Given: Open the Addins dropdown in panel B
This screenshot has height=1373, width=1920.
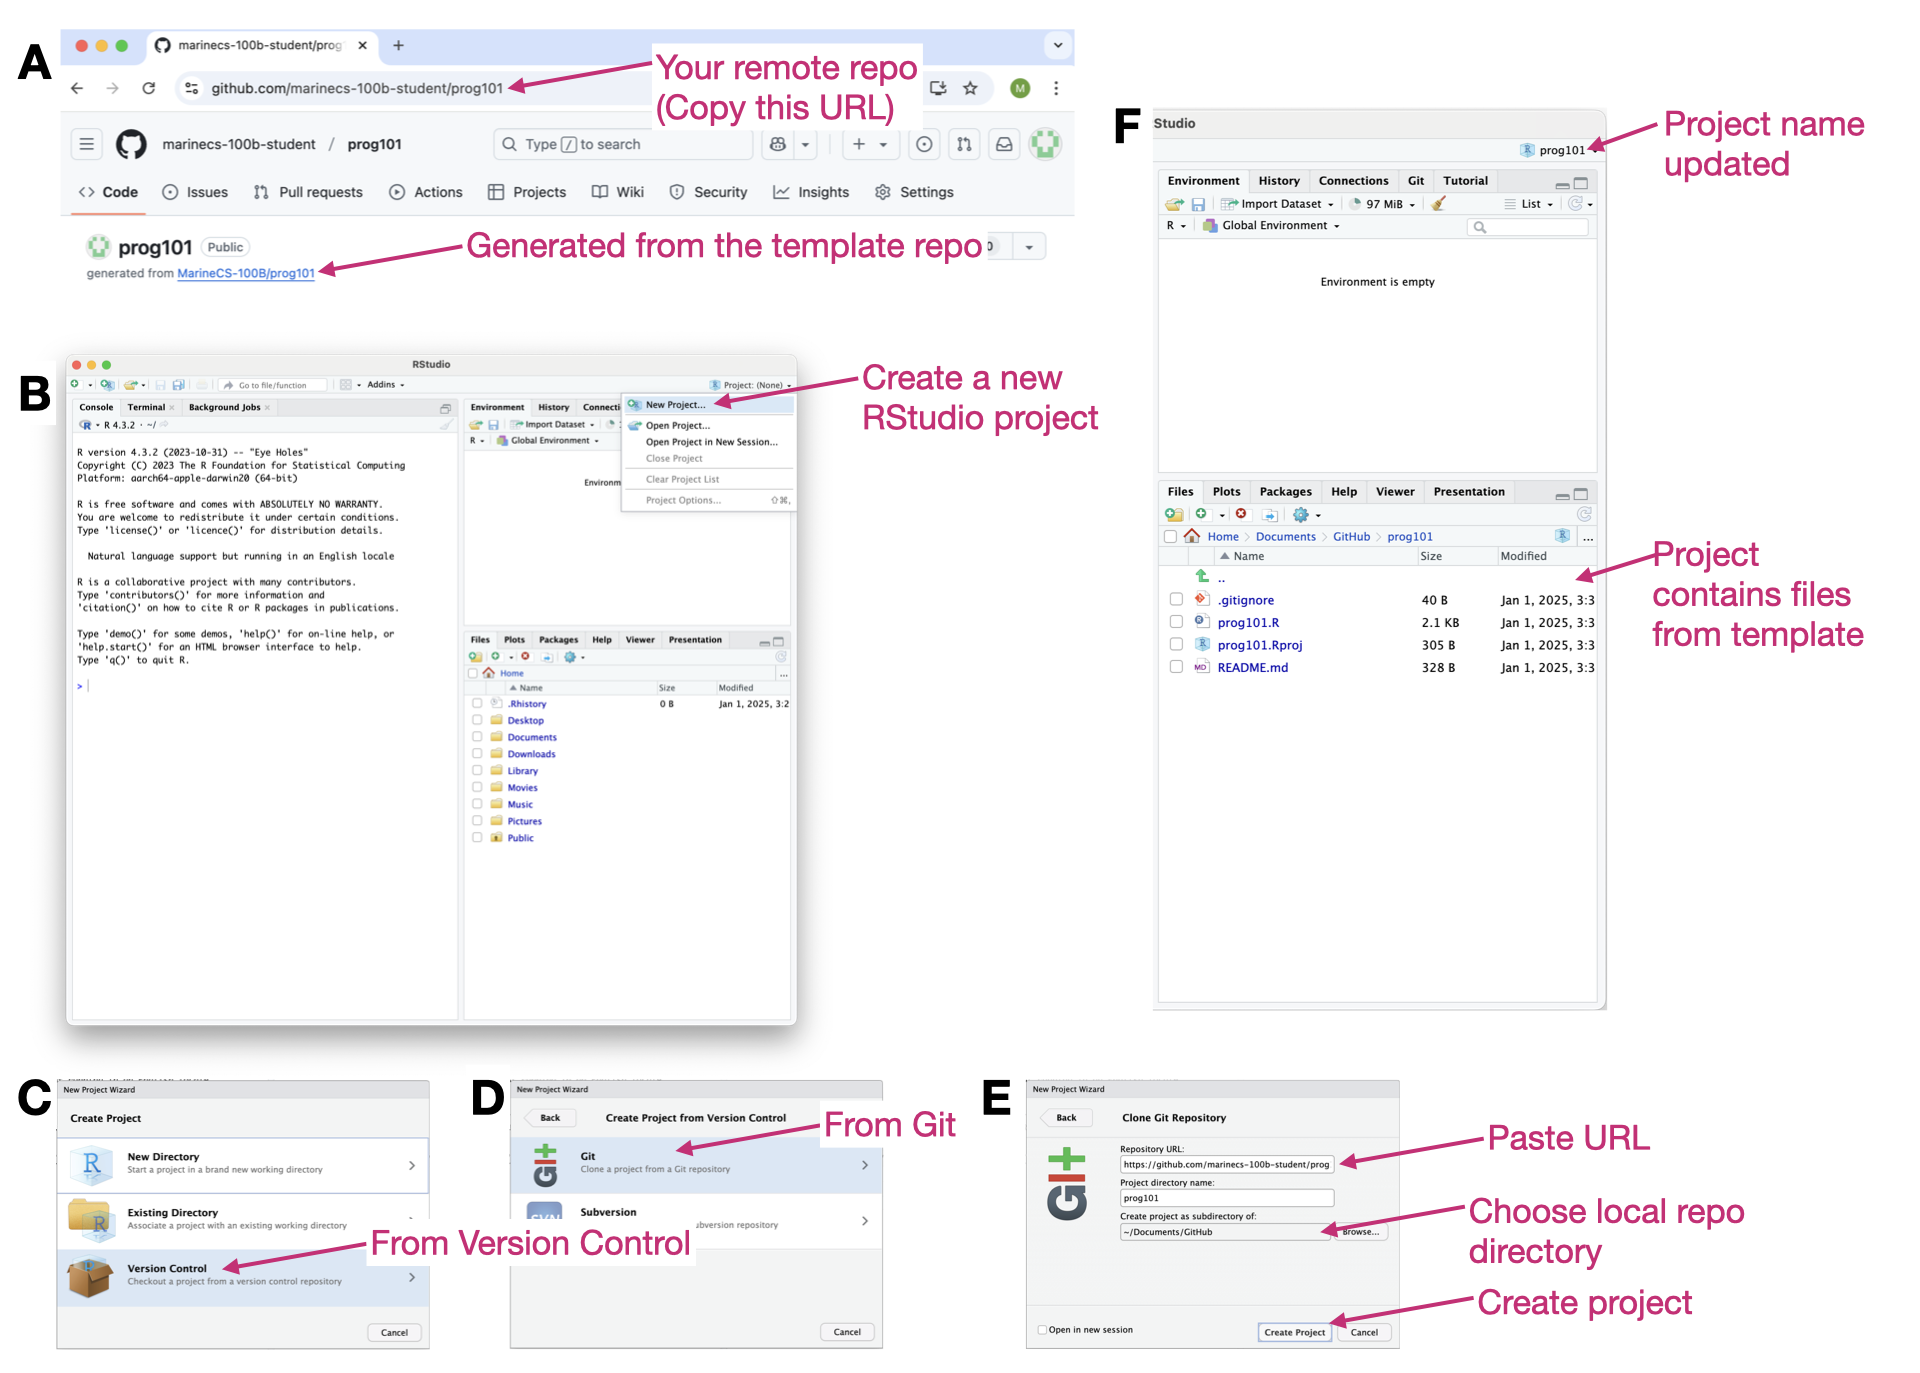Looking at the screenshot, I should [385, 385].
